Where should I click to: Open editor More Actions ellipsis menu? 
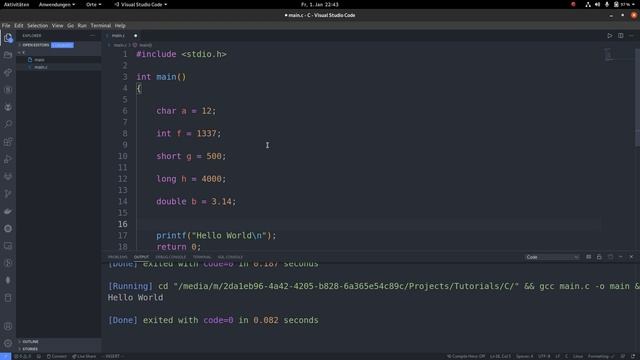631,36
